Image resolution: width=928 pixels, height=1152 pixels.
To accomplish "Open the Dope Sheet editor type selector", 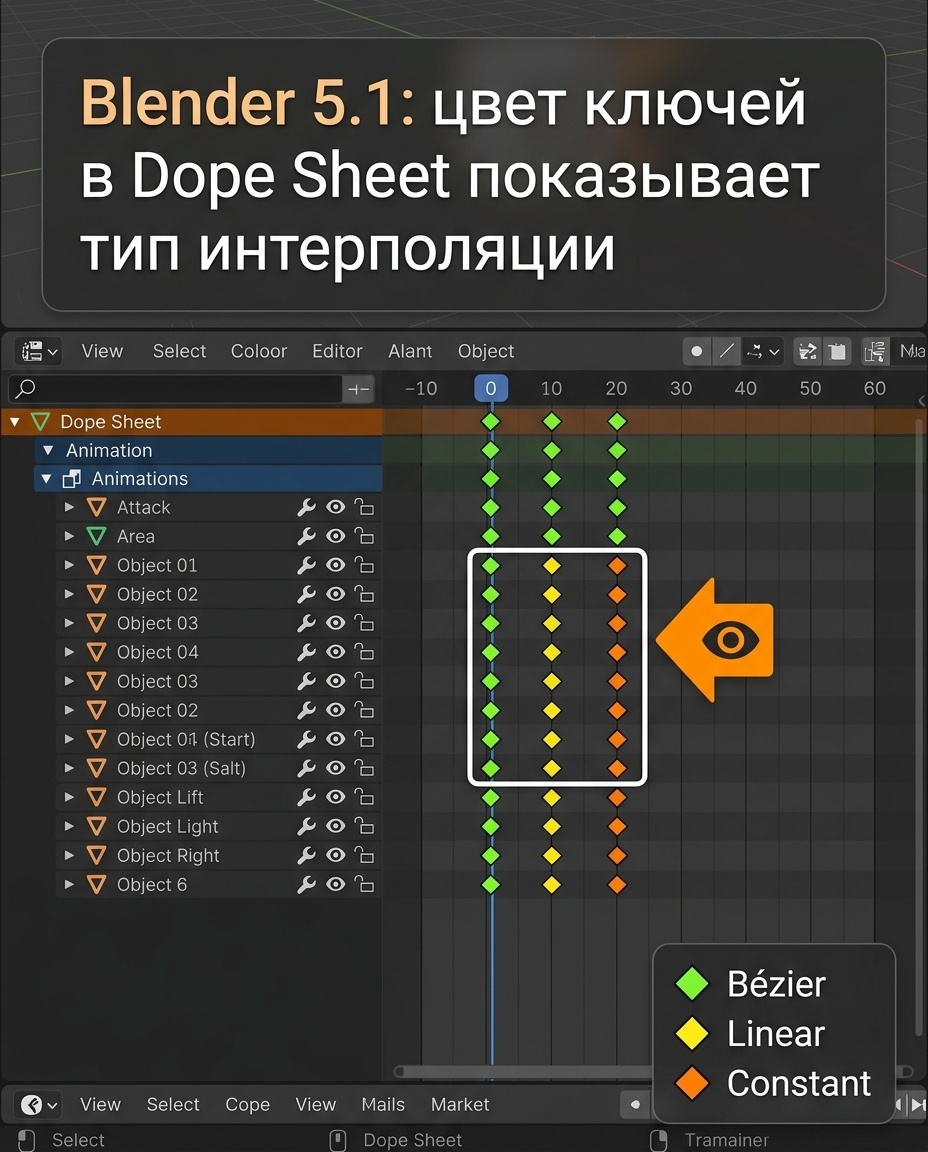I will pyautogui.click(x=36, y=351).
